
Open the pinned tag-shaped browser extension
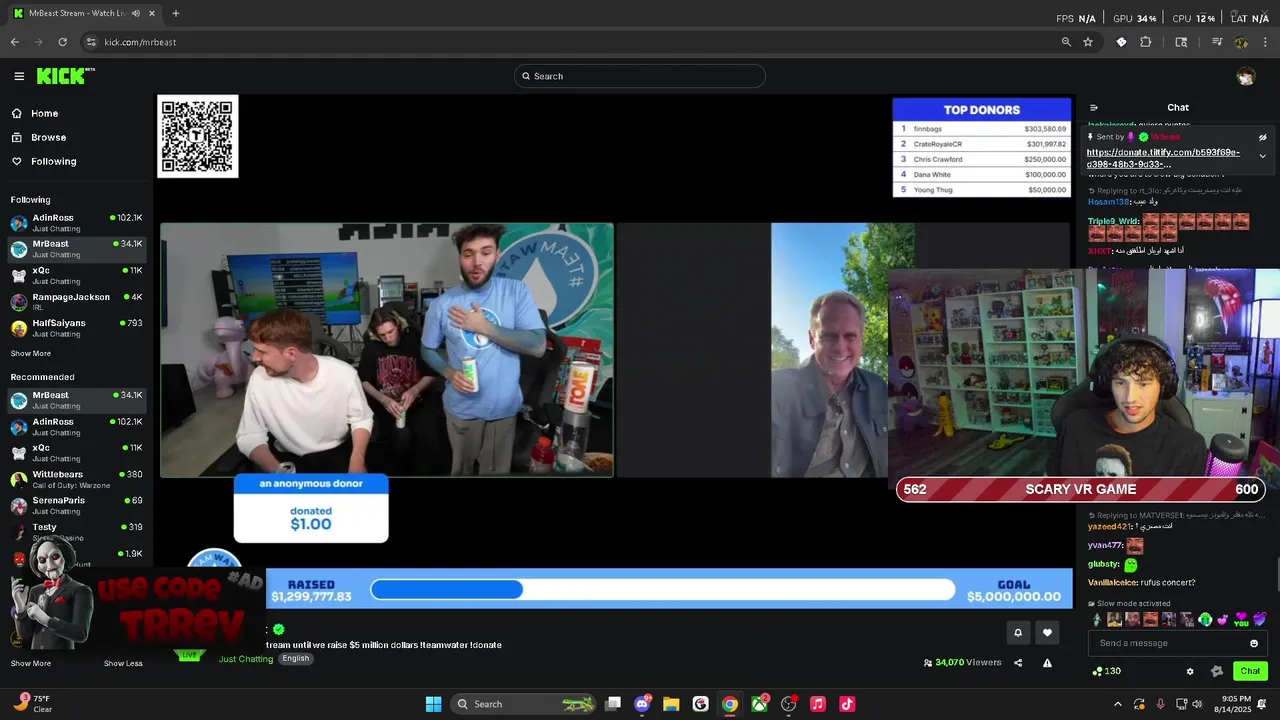pyautogui.click(x=1121, y=42)
